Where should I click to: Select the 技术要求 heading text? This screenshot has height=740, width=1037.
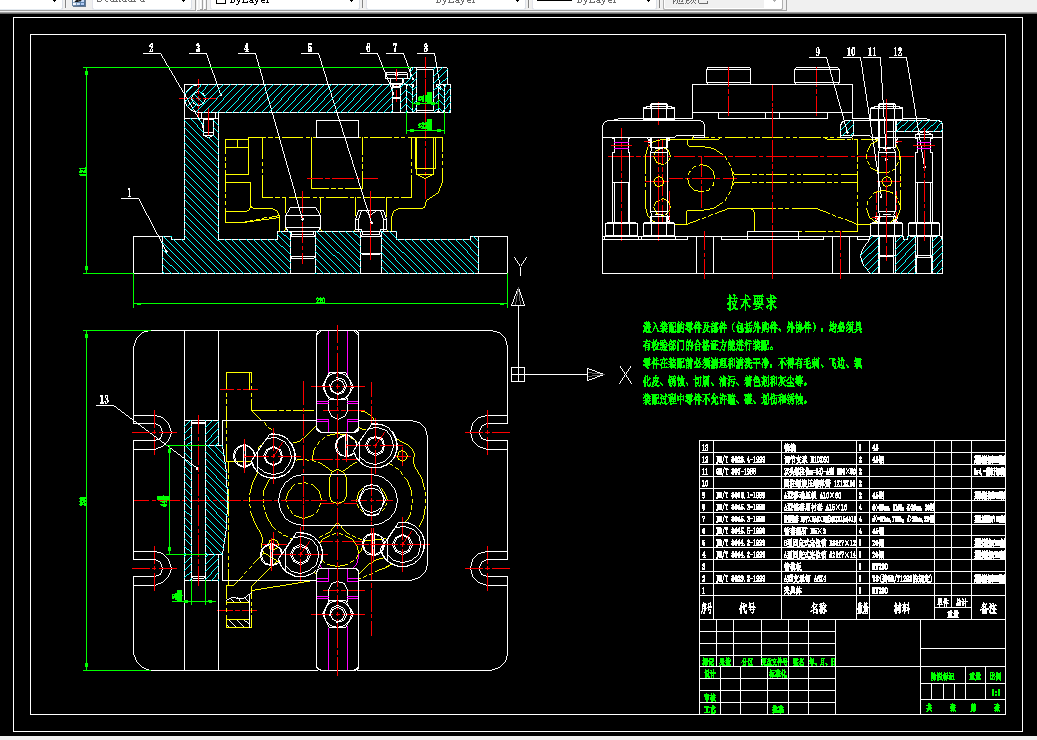click(x=752, y=303)
